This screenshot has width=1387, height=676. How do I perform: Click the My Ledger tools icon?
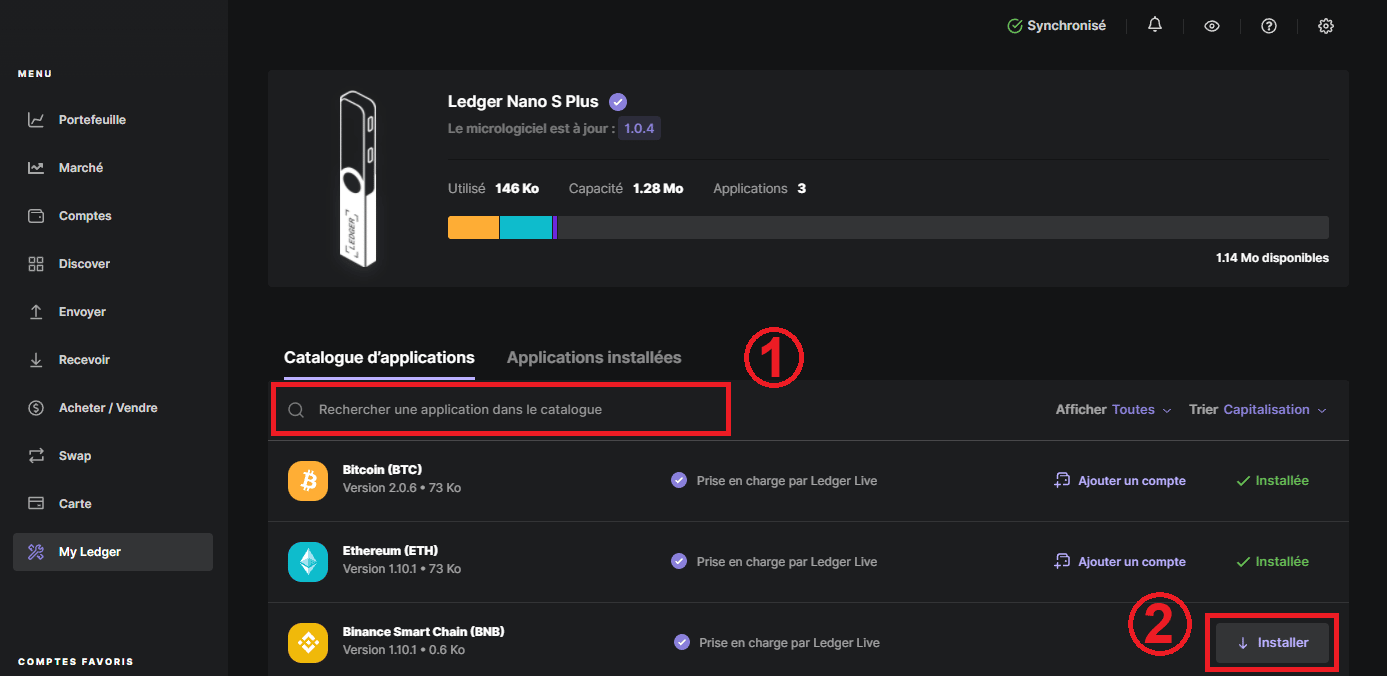click(x=36, y=552)
